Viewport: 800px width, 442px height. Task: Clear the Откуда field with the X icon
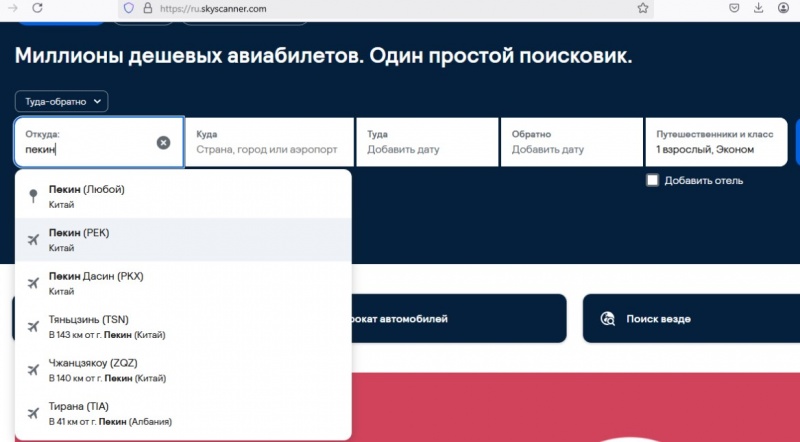pos(163,142)
